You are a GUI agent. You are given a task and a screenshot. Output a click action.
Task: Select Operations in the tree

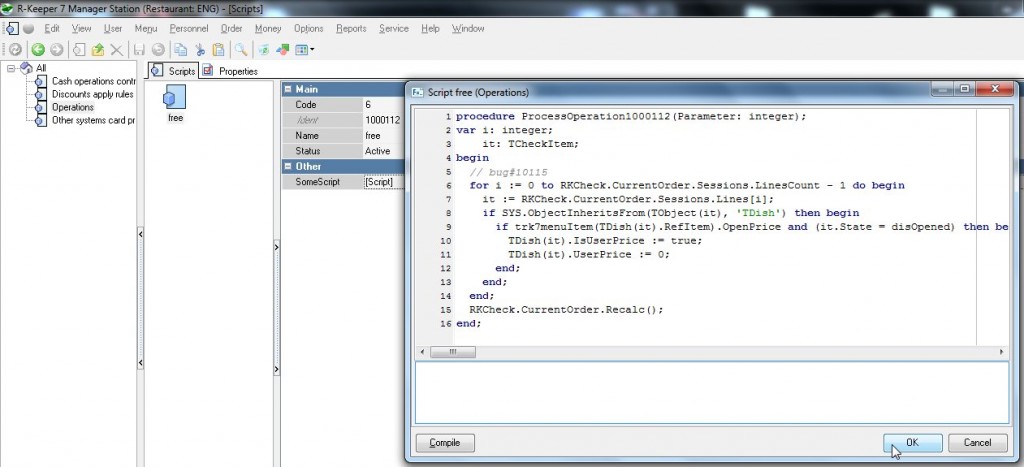[x=73, y=107]
